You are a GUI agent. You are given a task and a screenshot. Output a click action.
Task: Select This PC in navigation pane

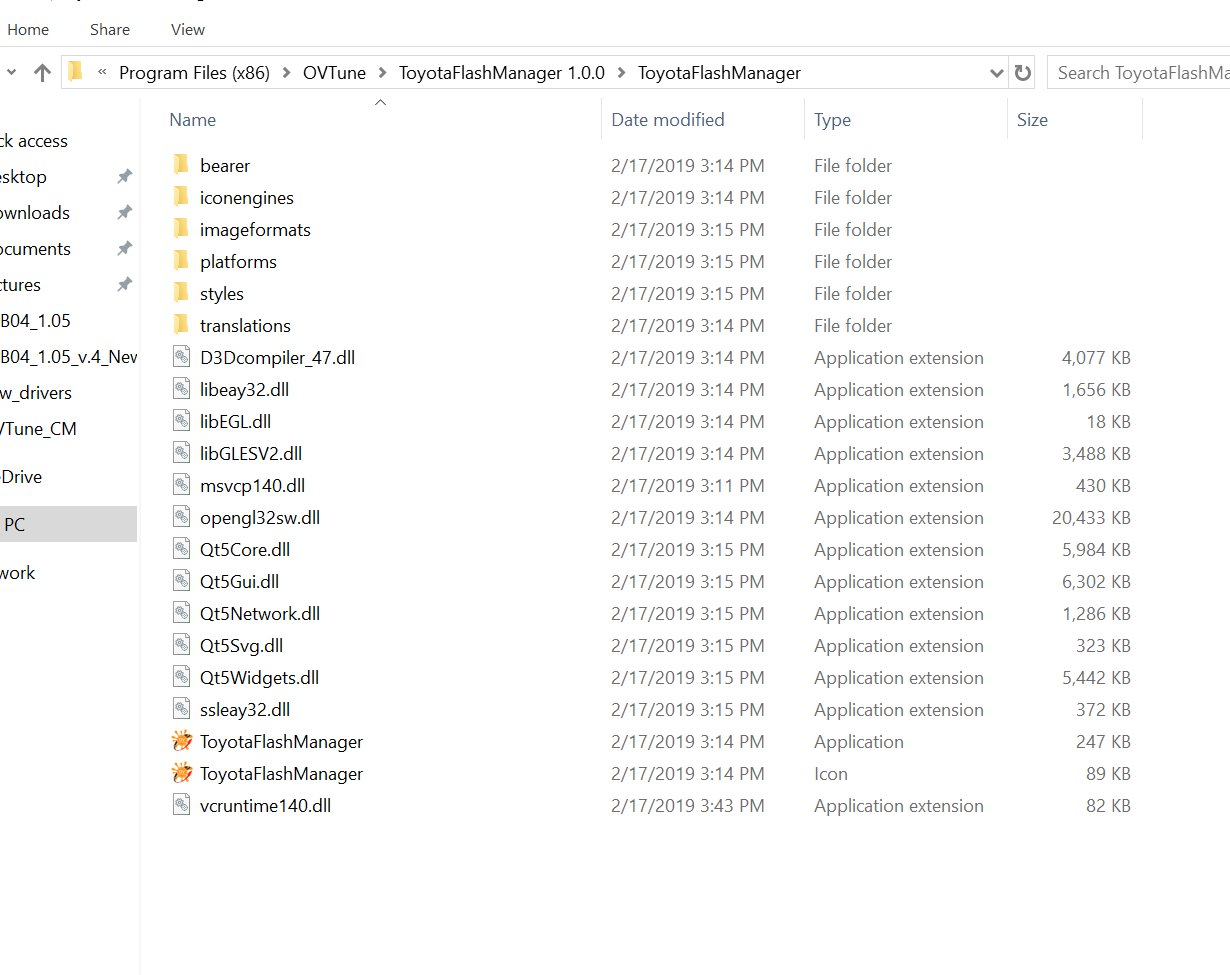(68, 524)
